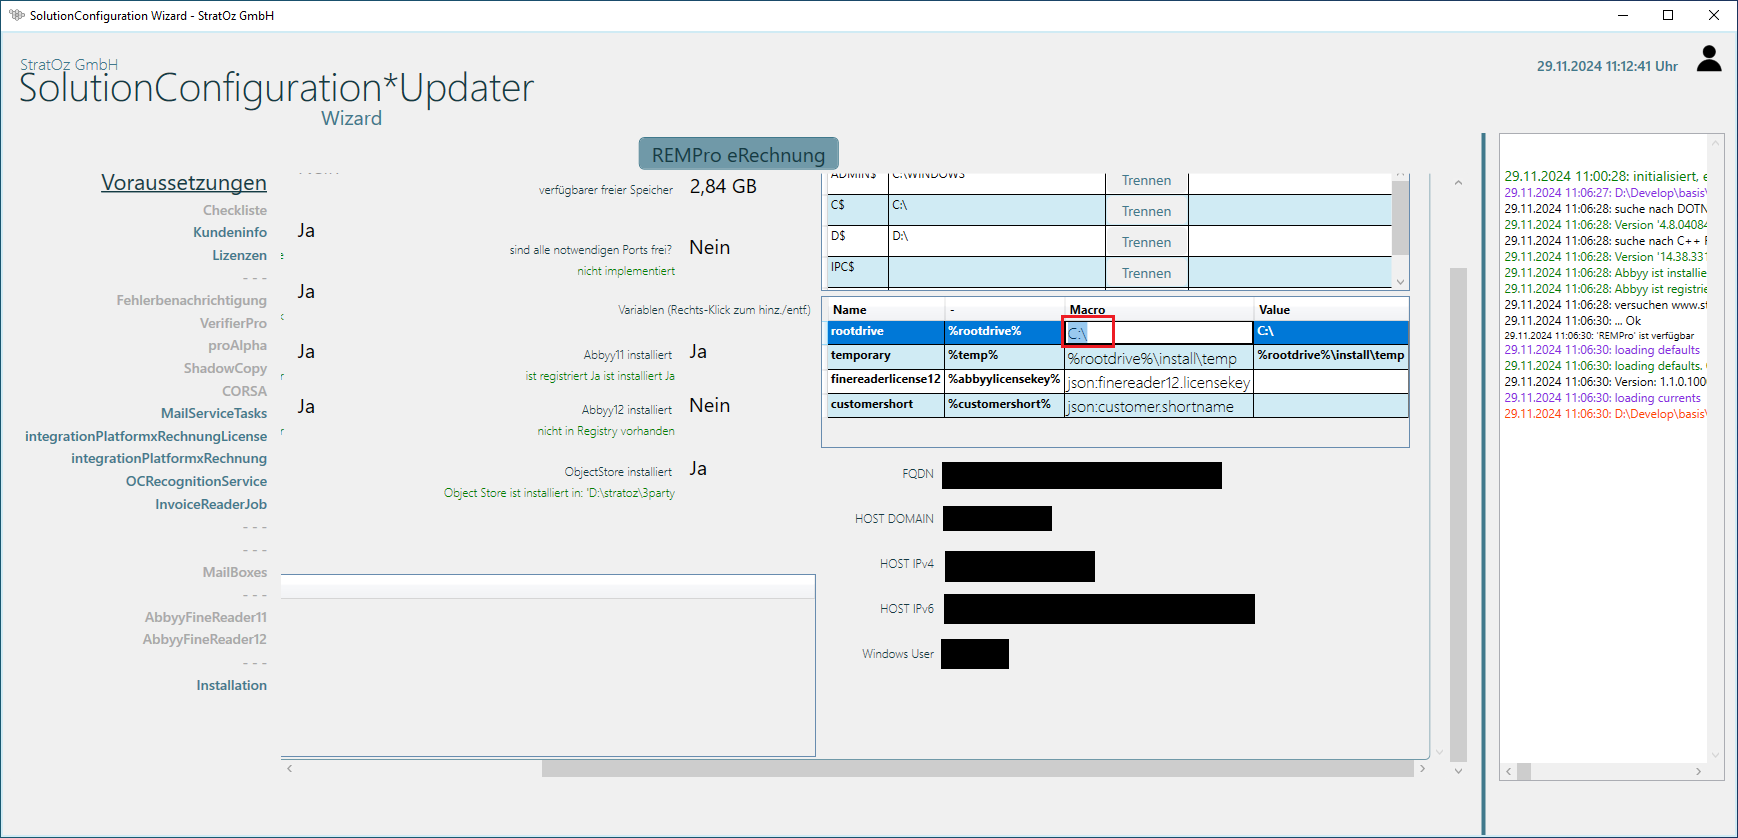Click the REMPro eRechnung button

tap(738, 155)
